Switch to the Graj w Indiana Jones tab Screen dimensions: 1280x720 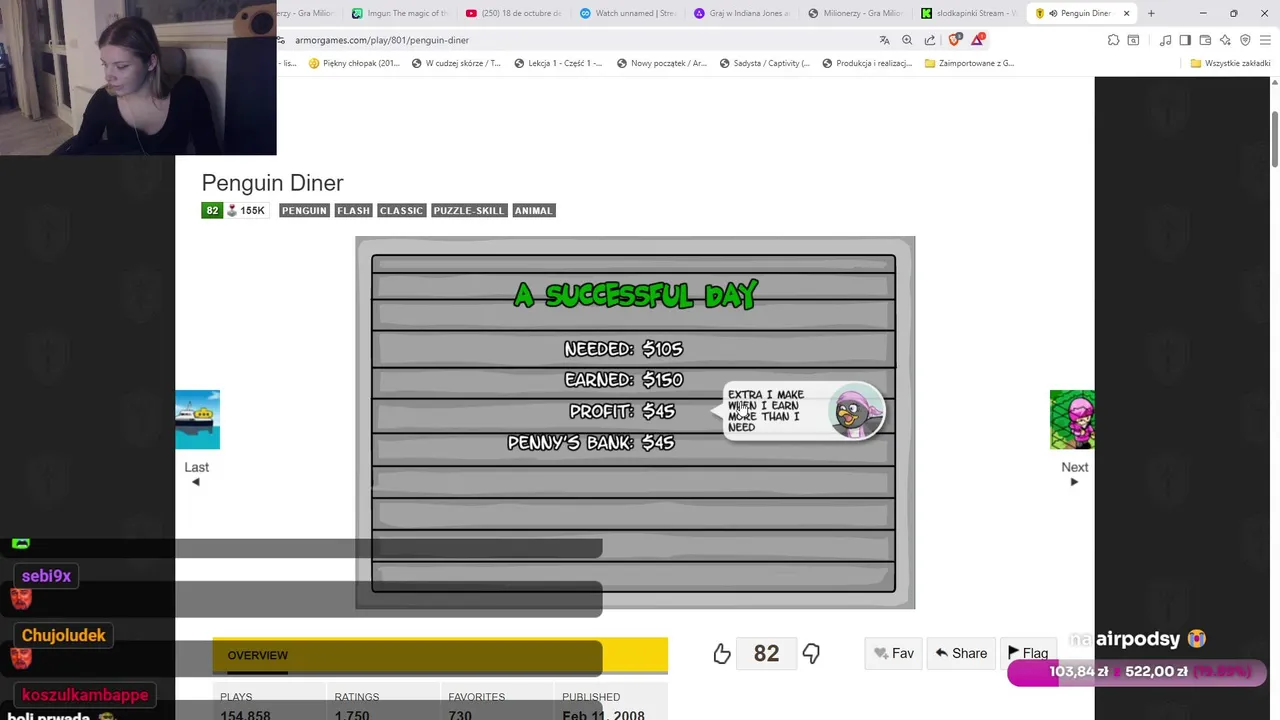point(743,13)
